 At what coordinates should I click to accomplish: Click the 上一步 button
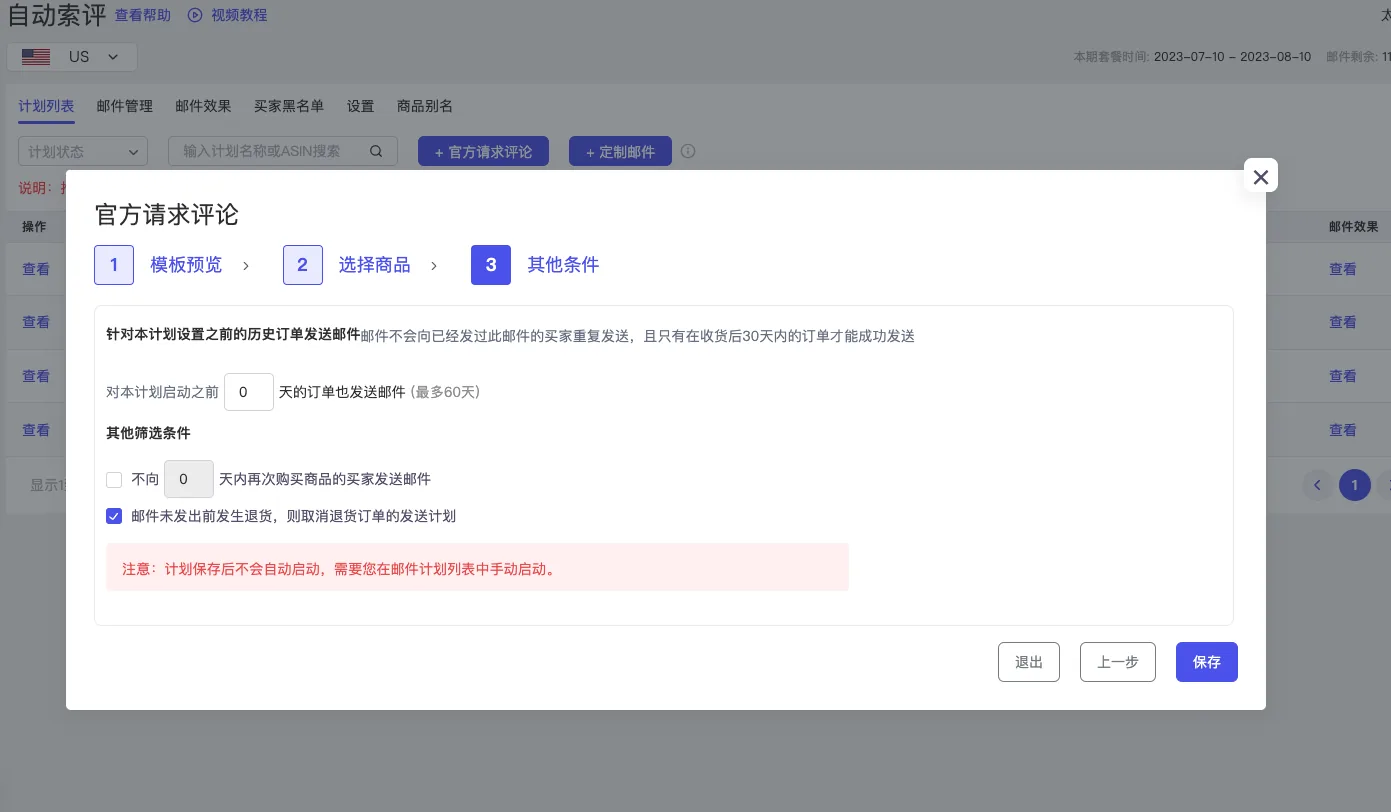1118,662
